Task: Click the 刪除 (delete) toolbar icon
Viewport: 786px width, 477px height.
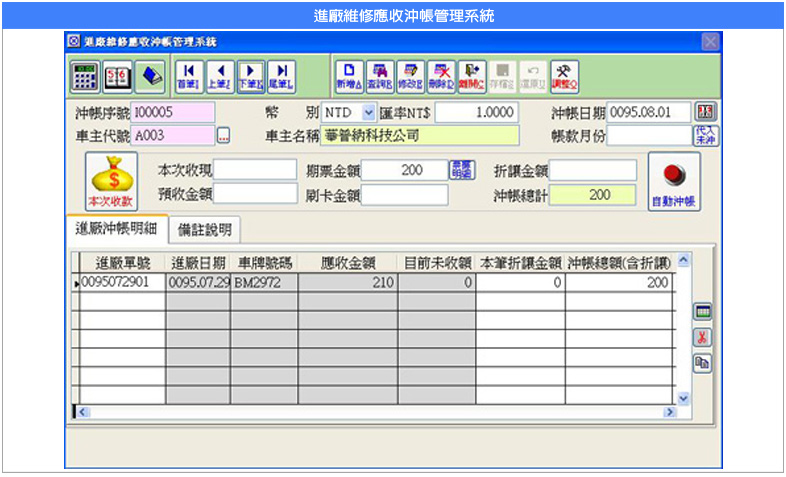Action: tap(441, 75)
